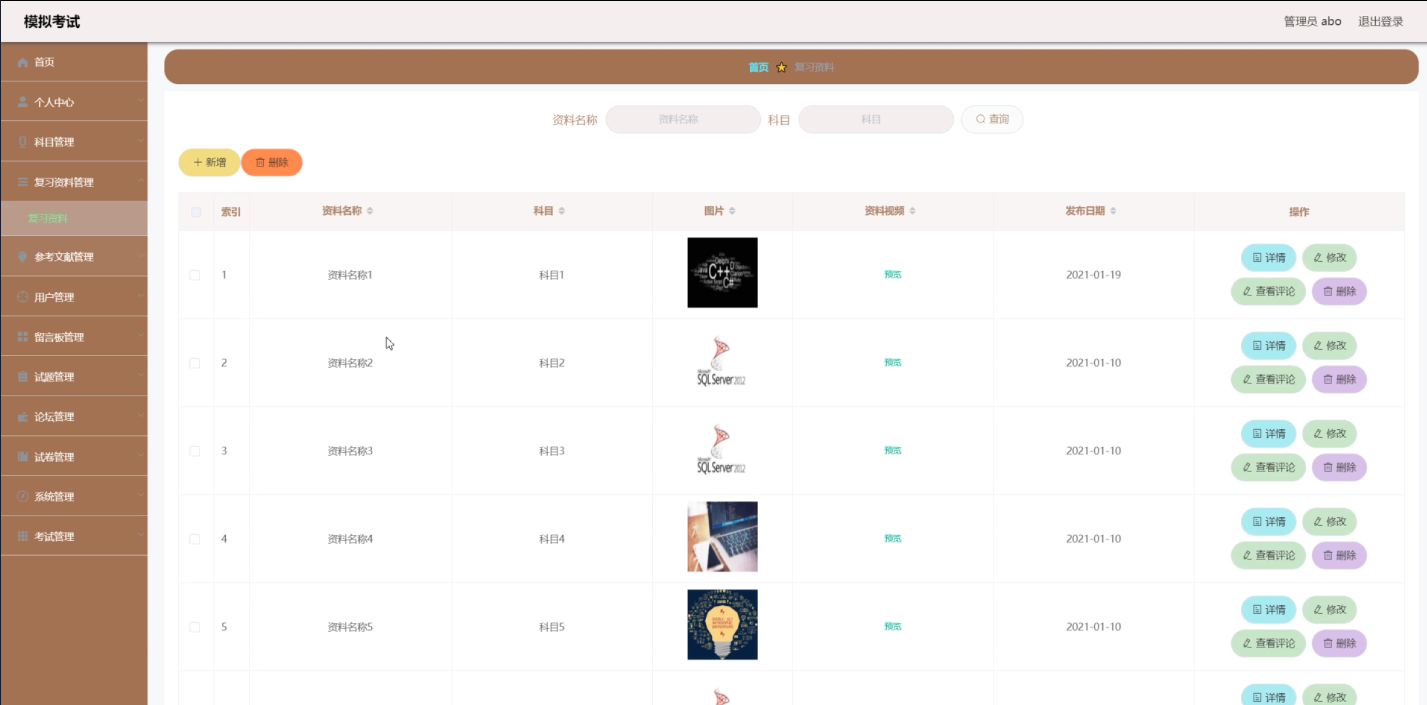Focus the 科目 search input field
The height and width of the screenshot is (705, 1427).
coord(875,119)
